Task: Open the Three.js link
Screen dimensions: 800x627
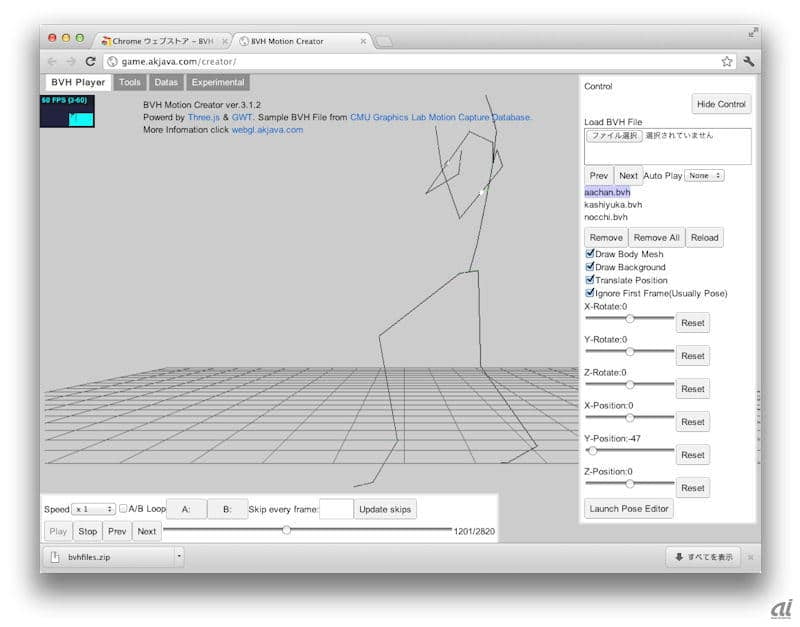Action: click(x=204, y=117)
